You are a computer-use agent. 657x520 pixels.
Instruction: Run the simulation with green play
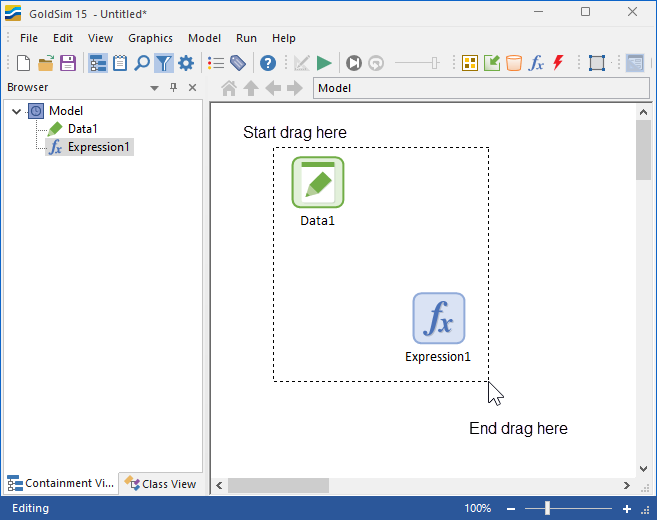(324, 63)
